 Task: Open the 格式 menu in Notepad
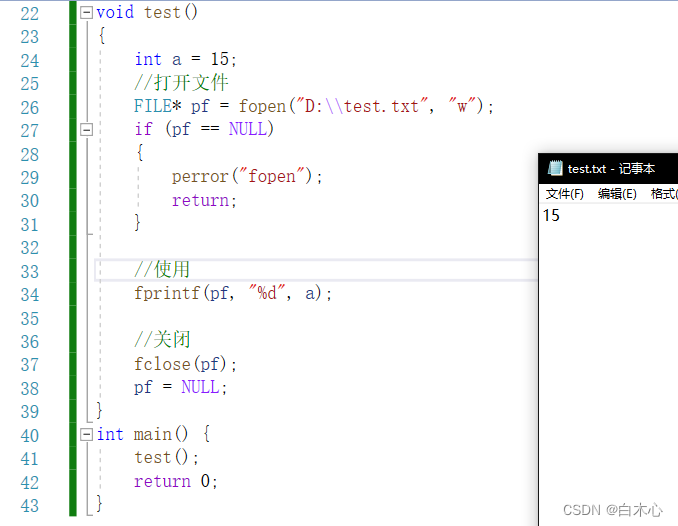pos(664,194)
